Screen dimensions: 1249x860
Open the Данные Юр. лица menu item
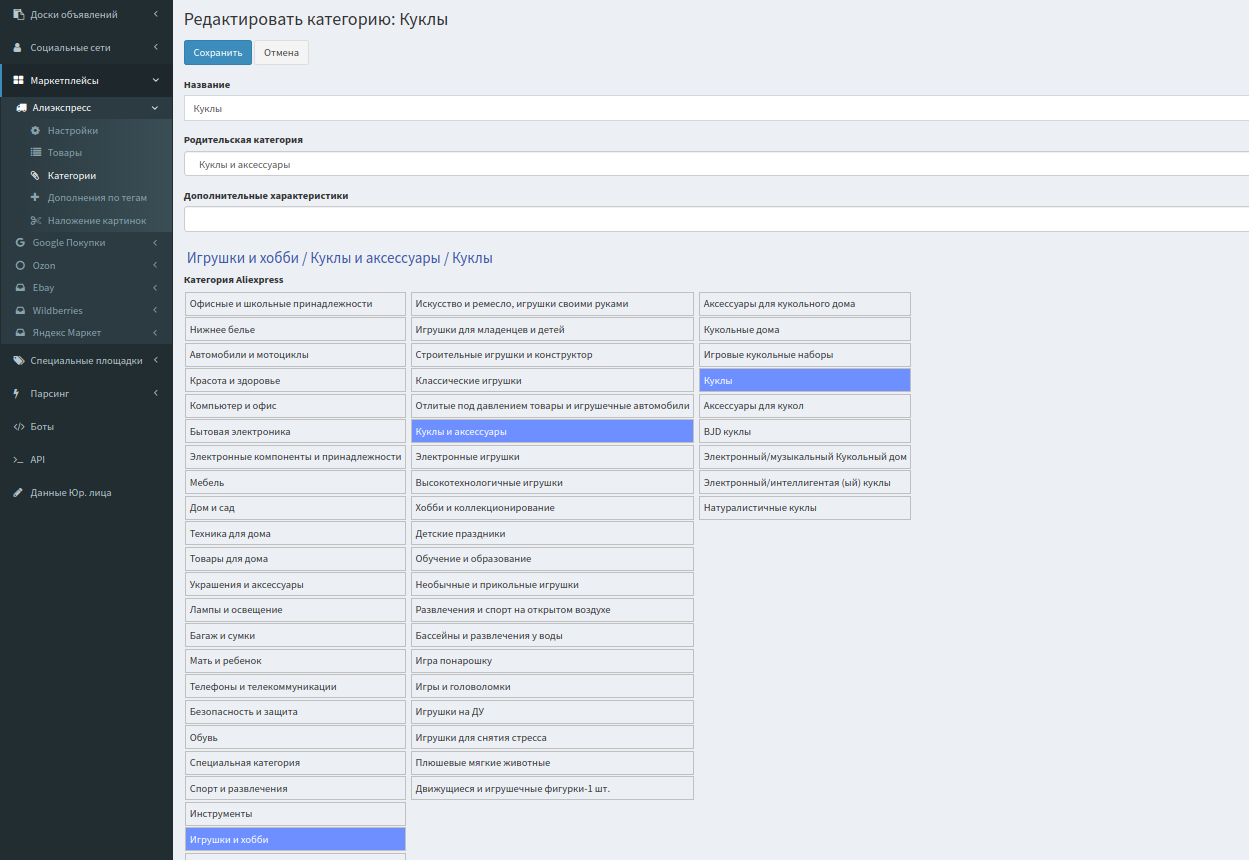[x=86, y=493]
